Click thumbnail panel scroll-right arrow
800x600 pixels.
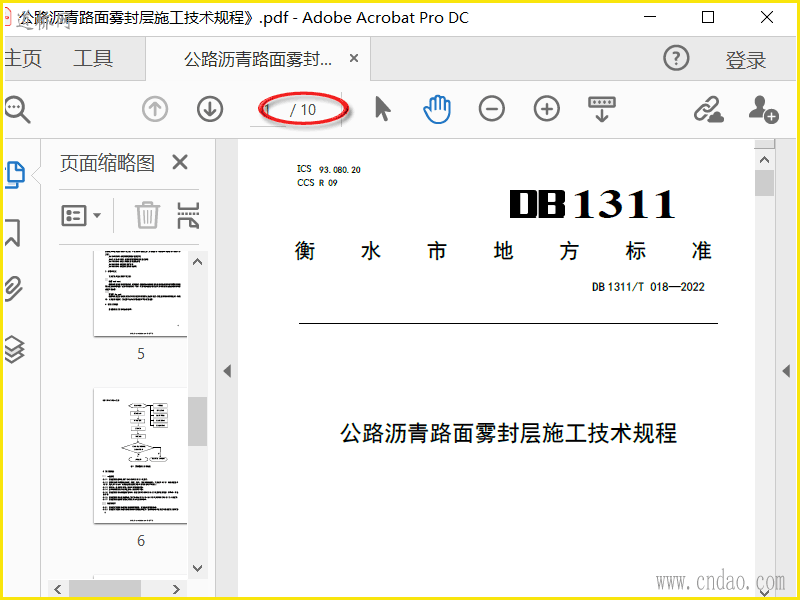pyautogui.click(x=176, y=589)
